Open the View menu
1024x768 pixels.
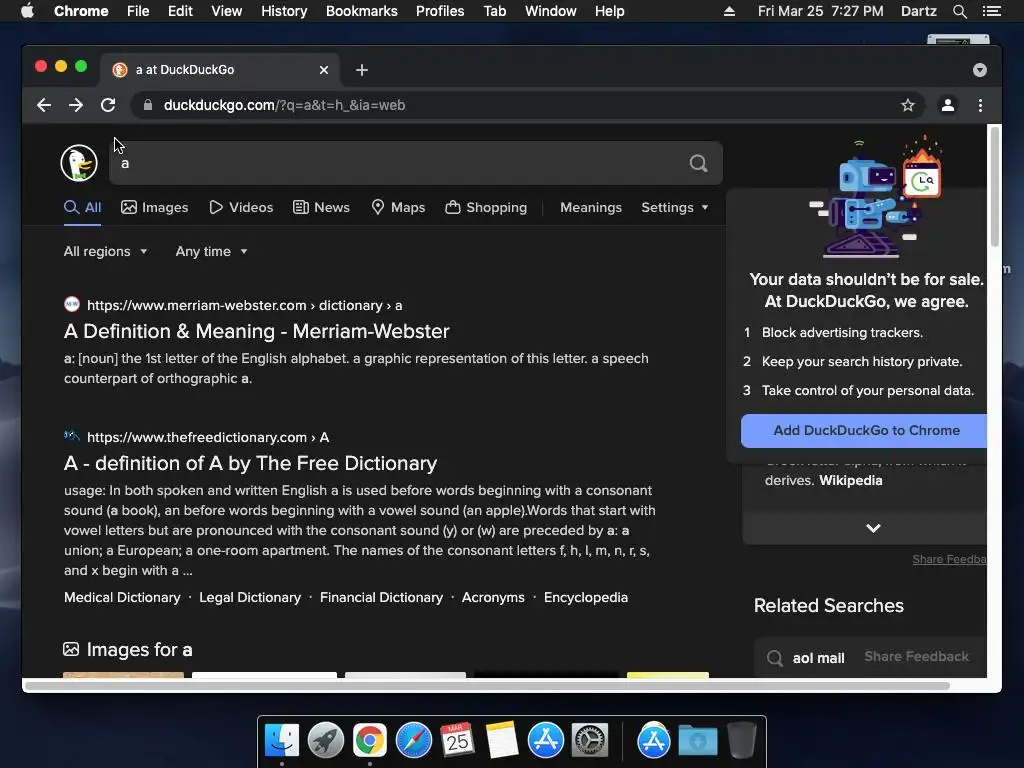click(x=227, y=11)
